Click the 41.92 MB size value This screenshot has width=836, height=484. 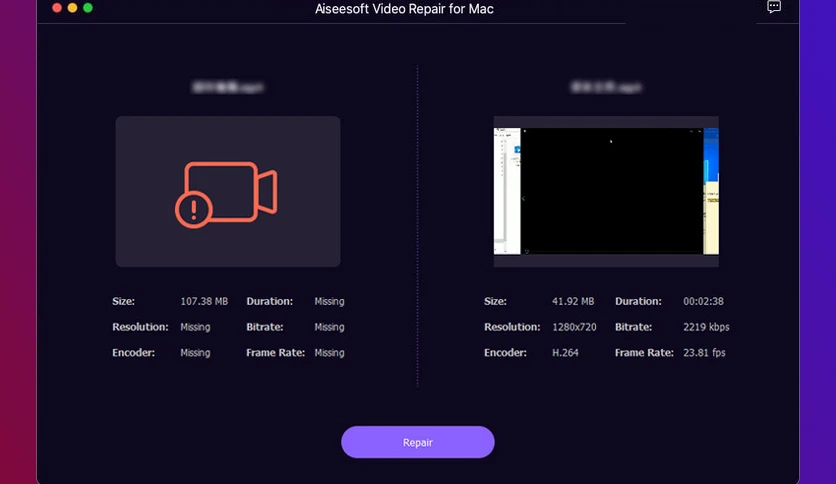click(573, 301)
